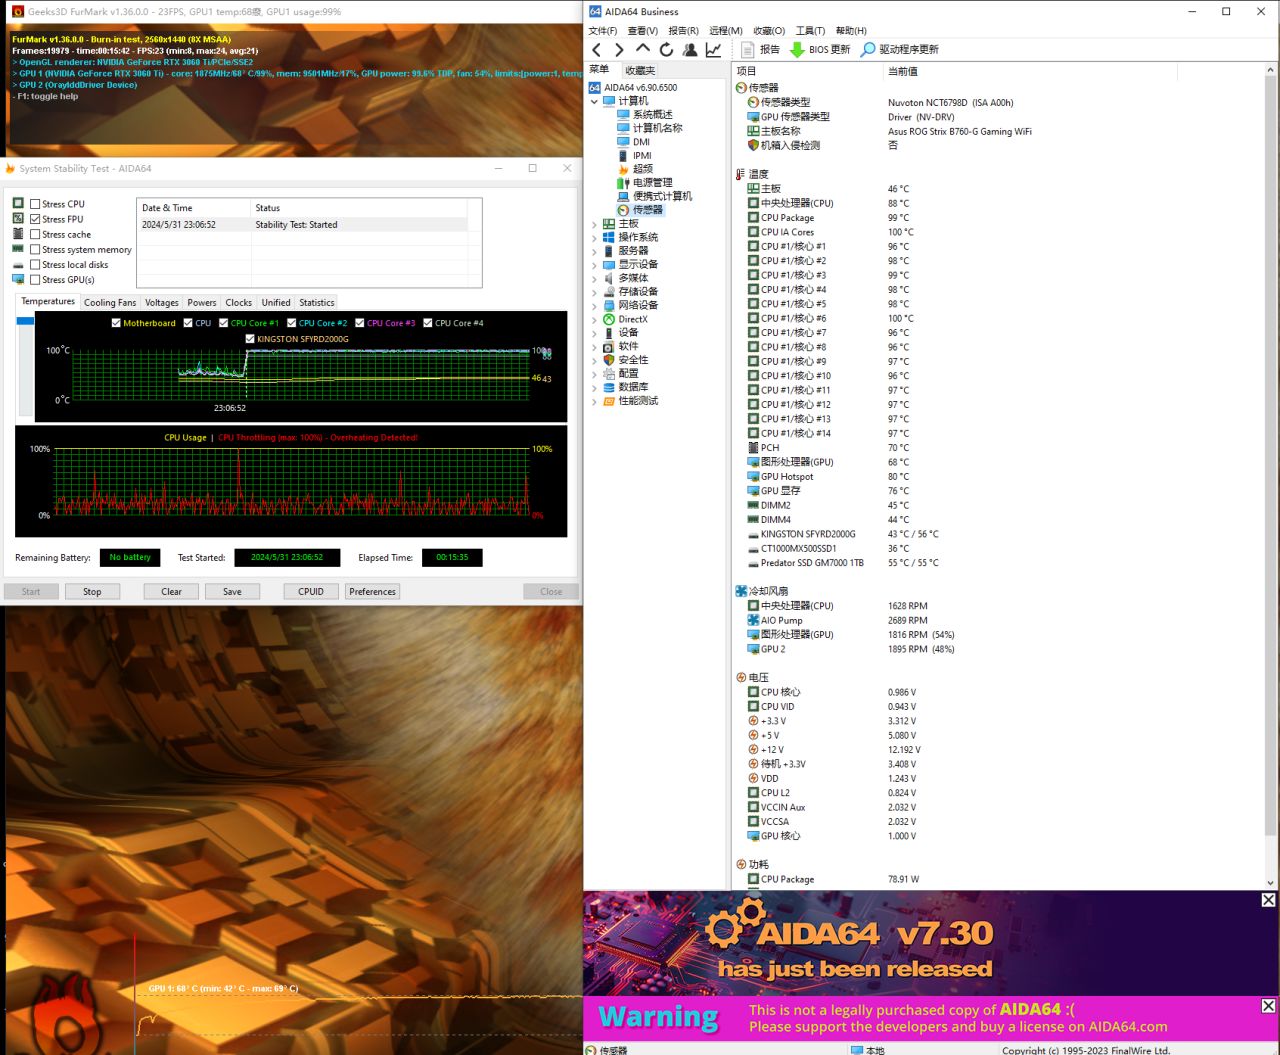Image resolution: width=1280 pixels, height=1055 pixels.
Task: Click the AIDA64 sensor list vertical scrollbar
Action: point(1271,476)
